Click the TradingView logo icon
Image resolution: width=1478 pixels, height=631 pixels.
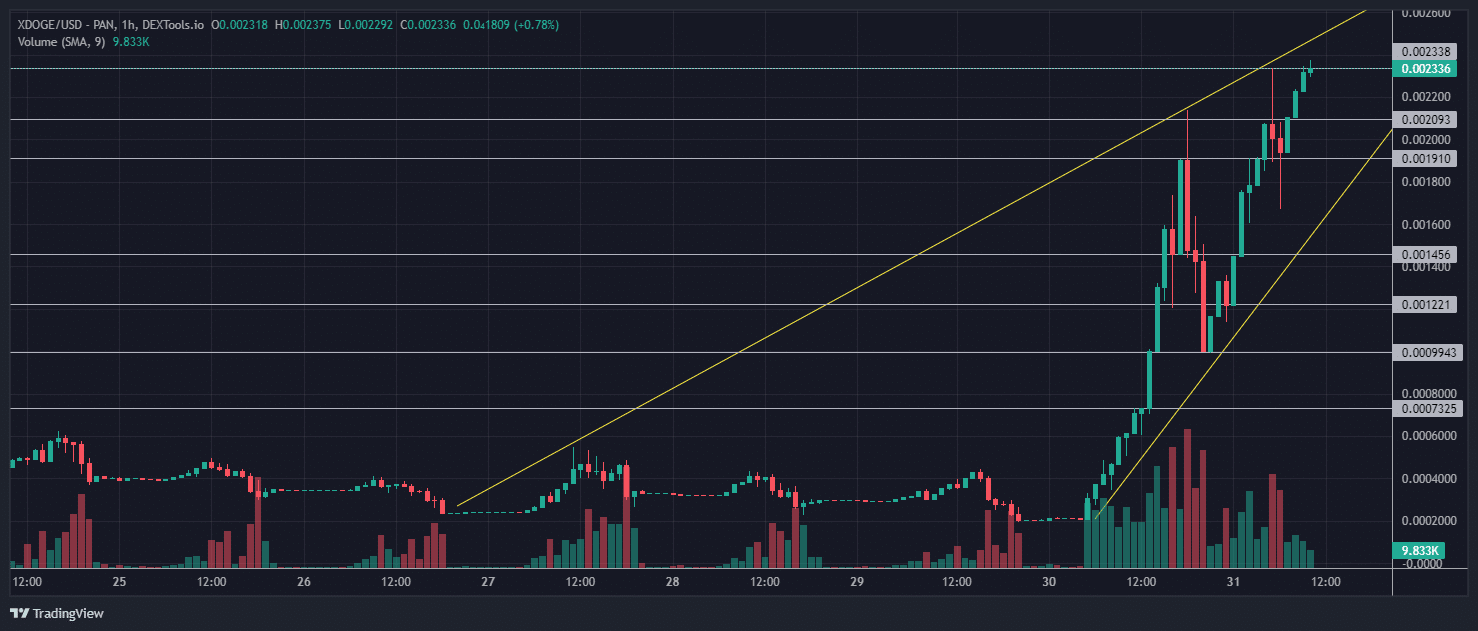(20, 613)
